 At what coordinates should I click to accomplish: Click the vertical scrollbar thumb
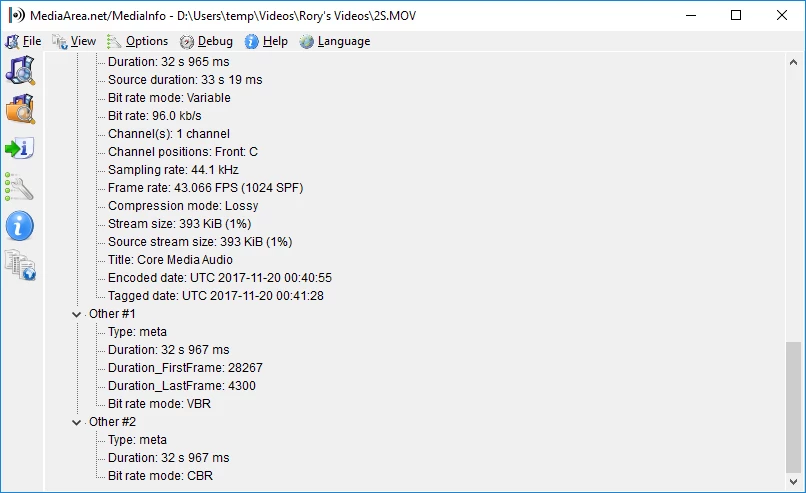tap(793, 407)
